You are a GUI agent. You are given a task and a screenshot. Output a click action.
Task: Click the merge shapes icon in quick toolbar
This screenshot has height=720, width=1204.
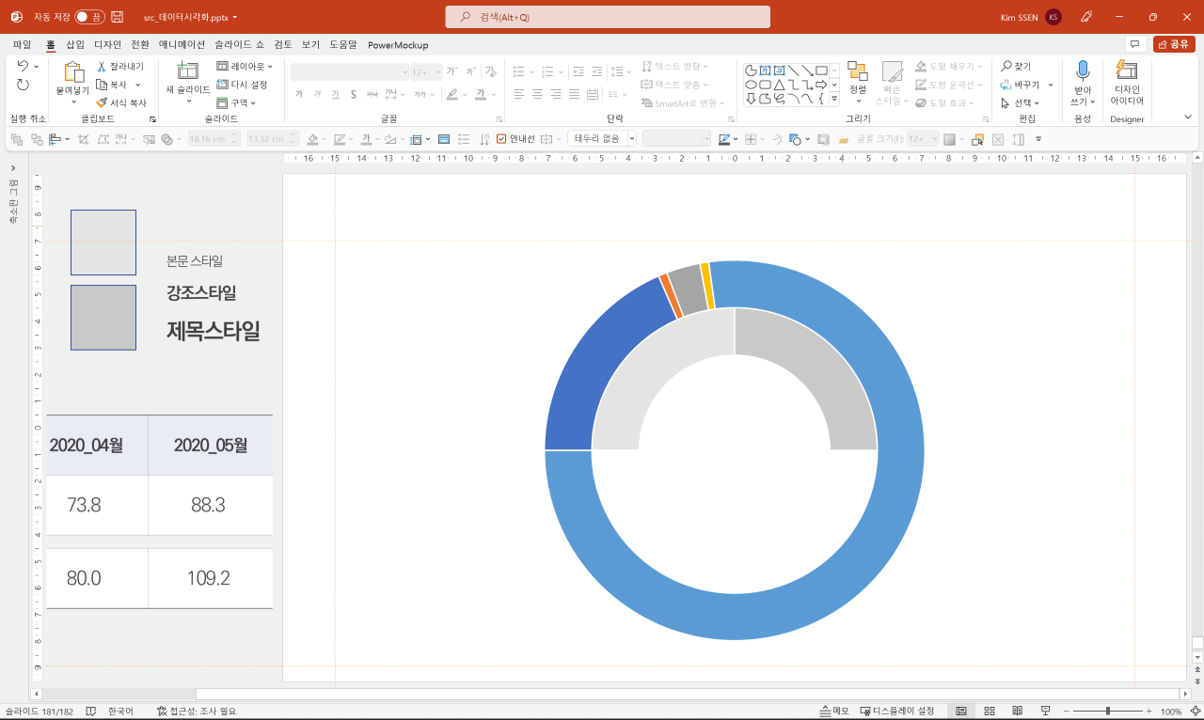[x=168, y=140]
